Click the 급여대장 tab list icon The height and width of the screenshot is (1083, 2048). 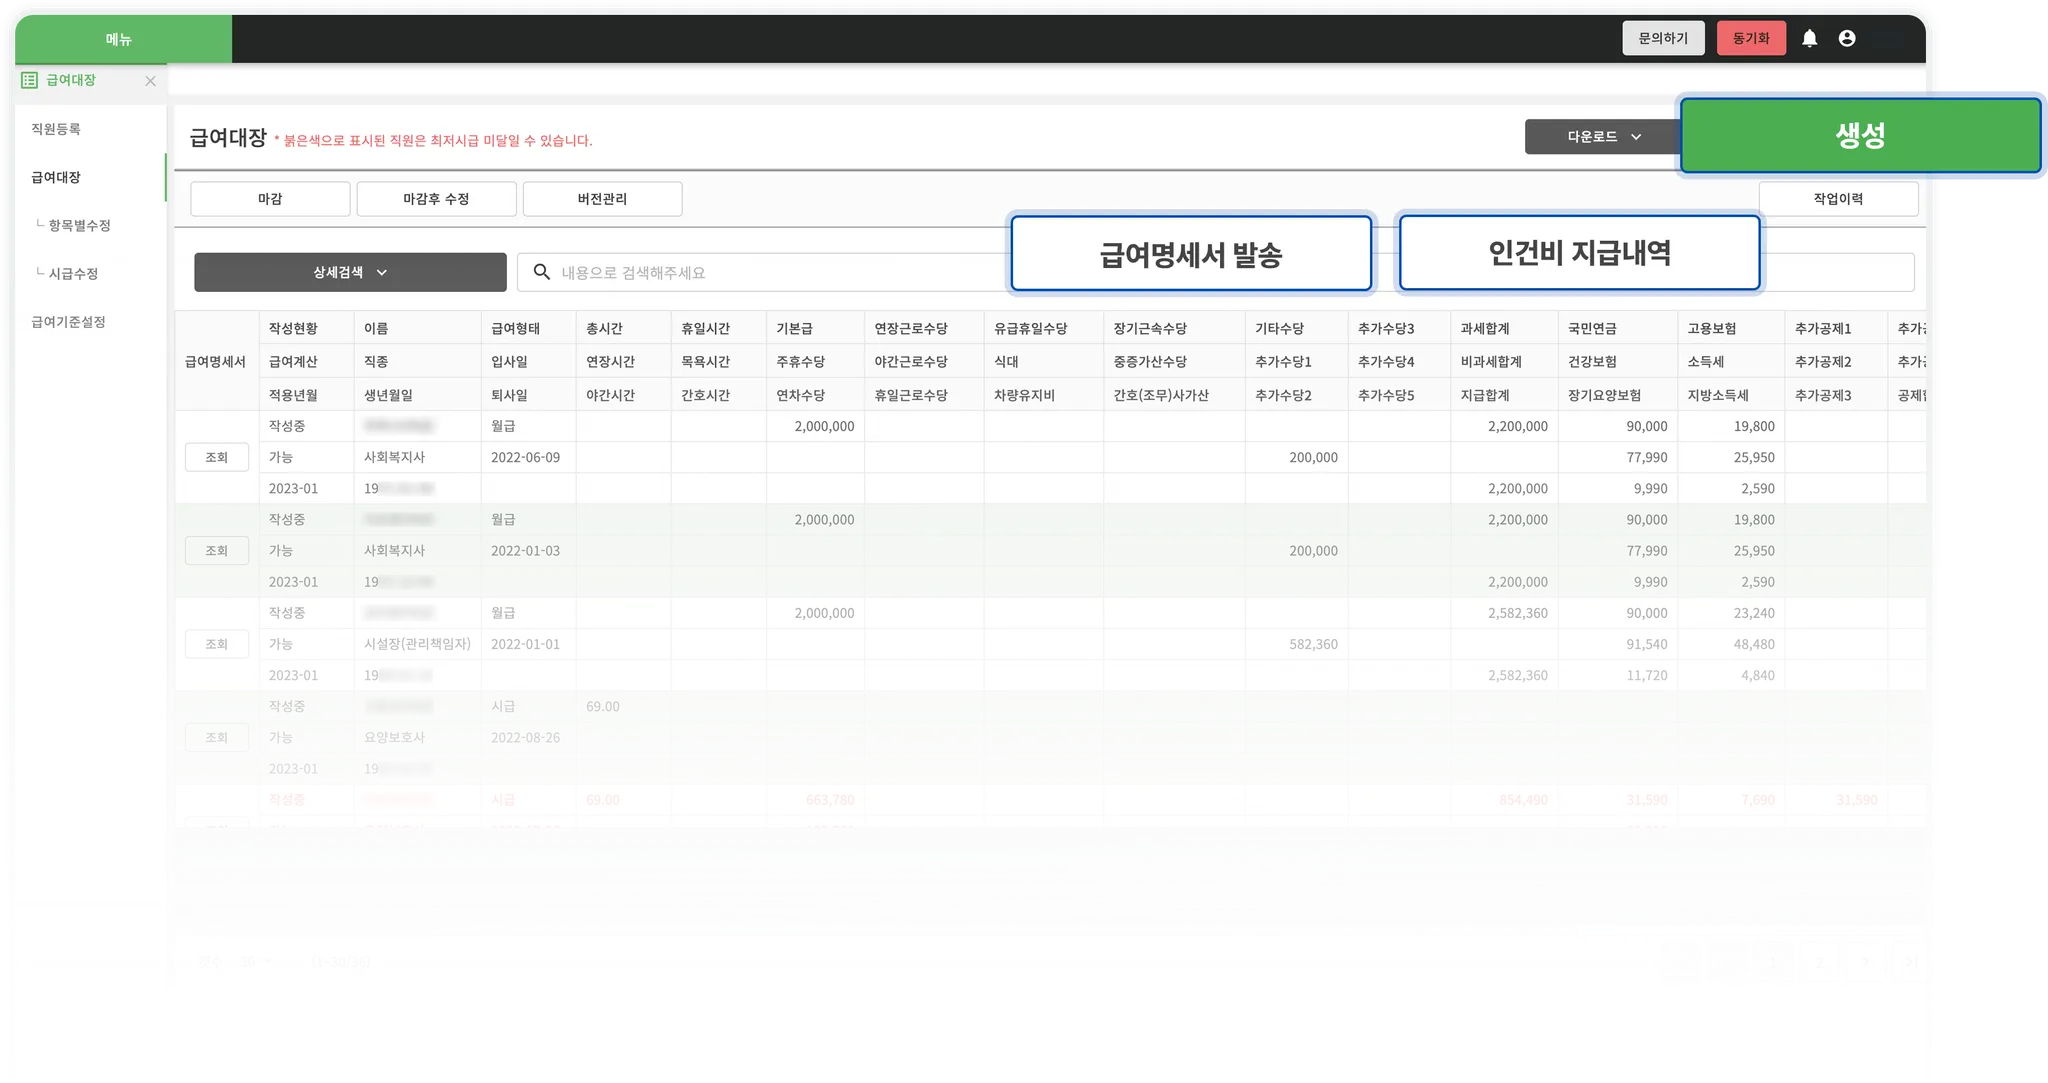click(x=29, y=80)
